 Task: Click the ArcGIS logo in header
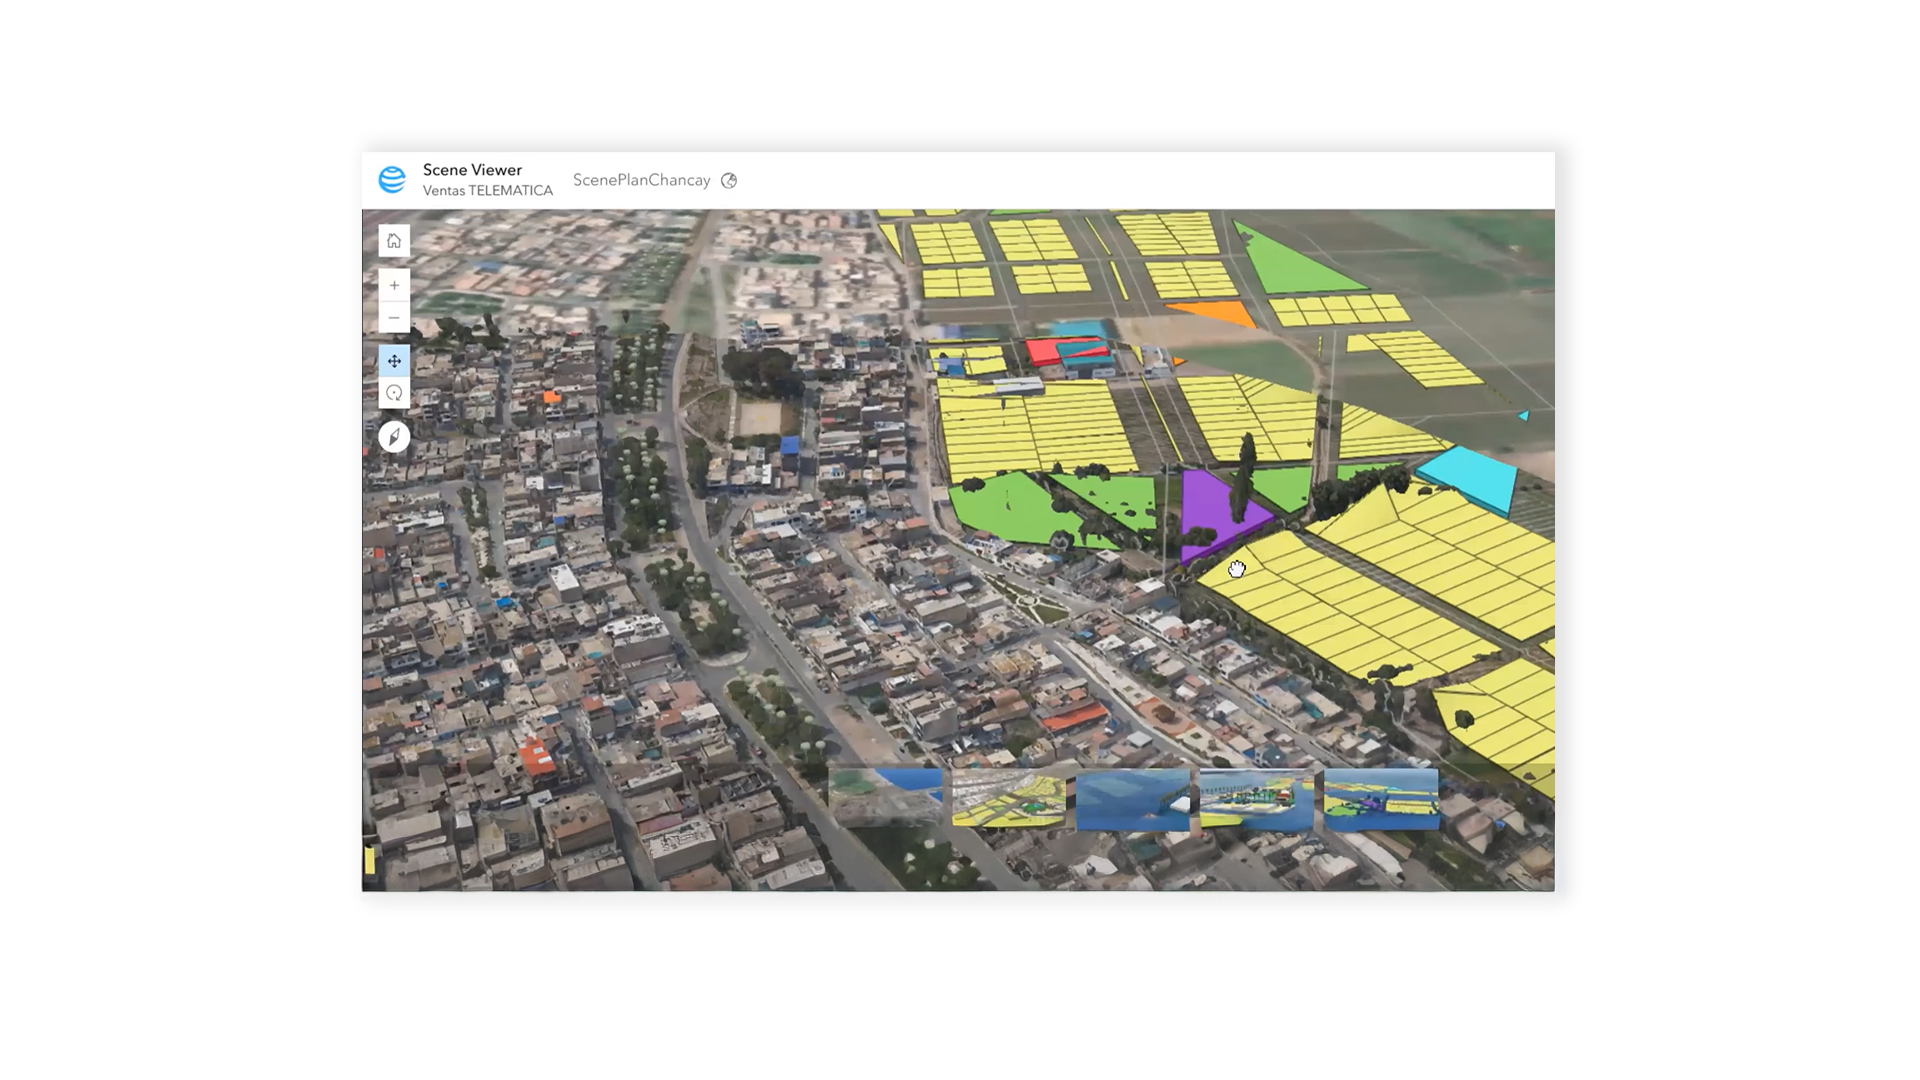tap(392, 180)
